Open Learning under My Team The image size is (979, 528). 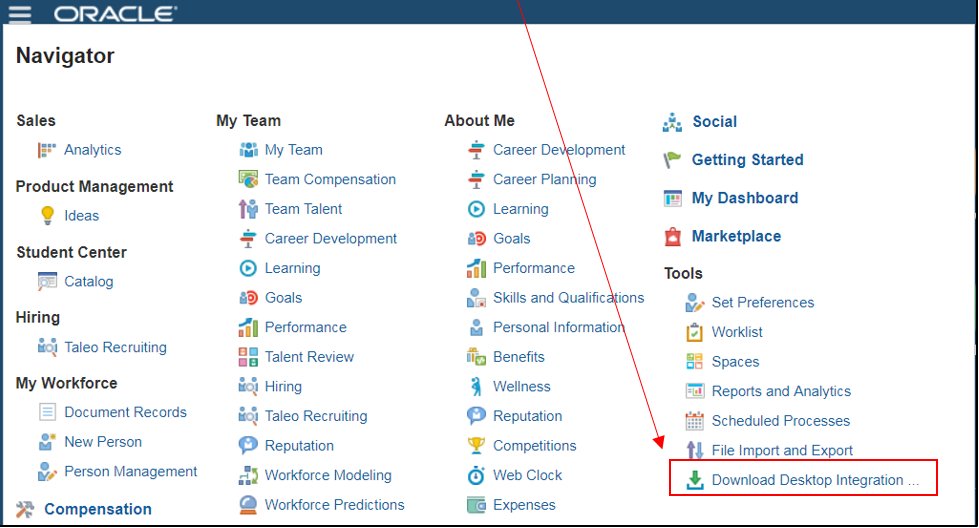tap(292, 268)
